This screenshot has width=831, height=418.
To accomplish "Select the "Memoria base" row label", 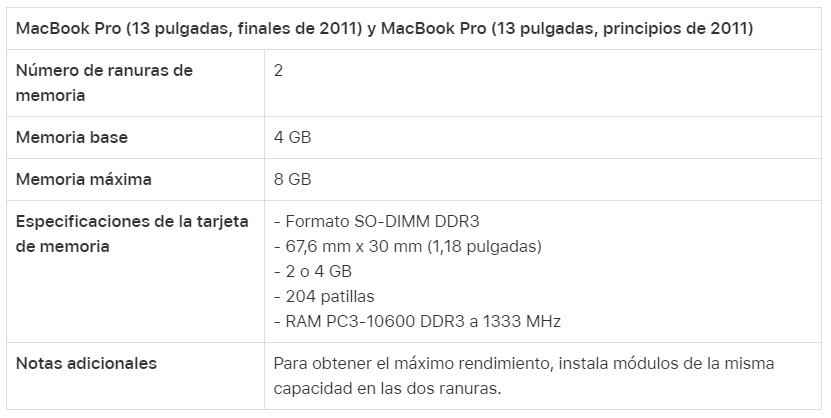I will [72, 137].
